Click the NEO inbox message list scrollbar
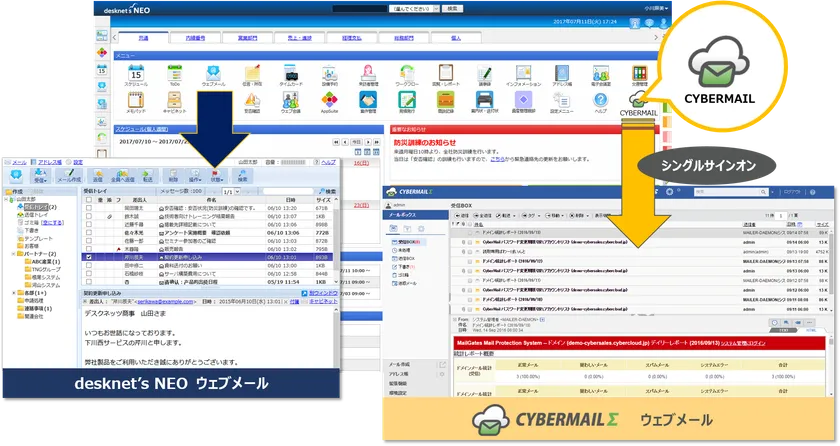840x446 pixels. [336, 240]
